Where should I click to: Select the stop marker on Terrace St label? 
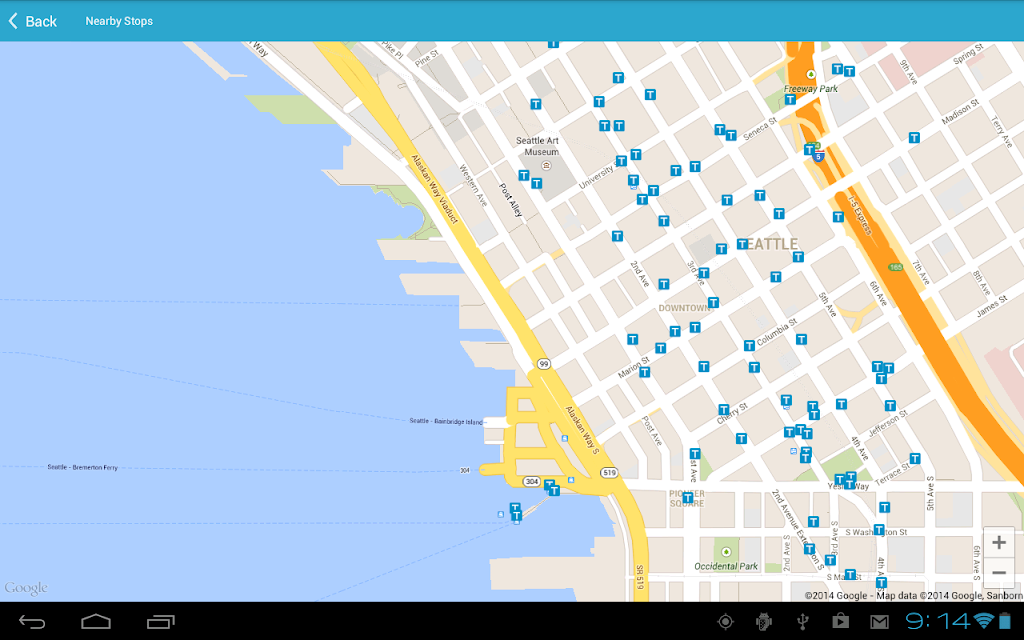coord(915,458)
